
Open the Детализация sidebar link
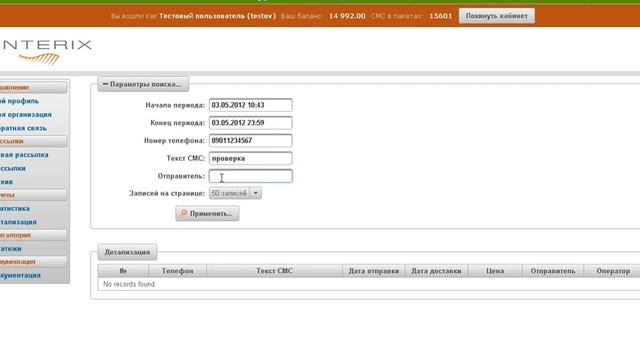point(18,222)
